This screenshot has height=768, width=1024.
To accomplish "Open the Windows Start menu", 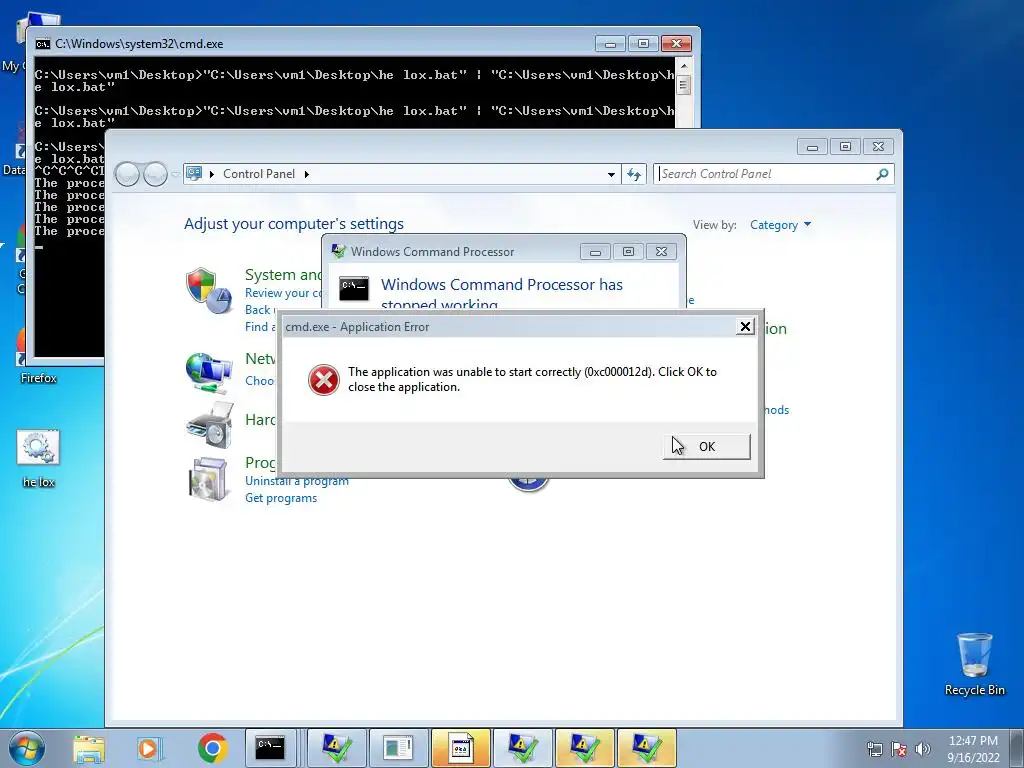I will pyautogui.click(x=27, y=748).
